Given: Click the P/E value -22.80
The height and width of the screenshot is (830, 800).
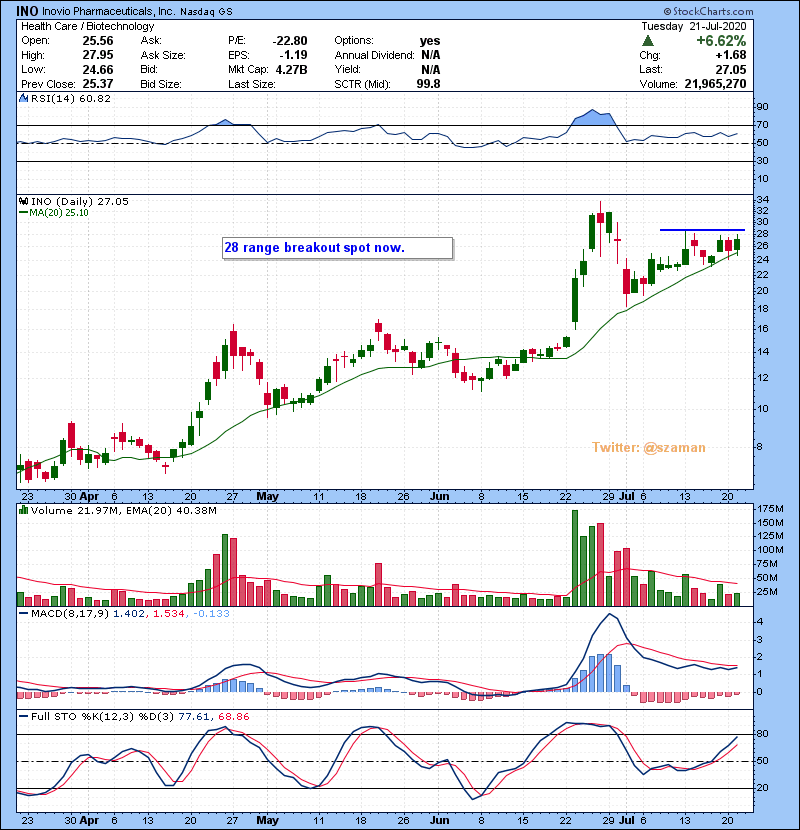Looking at the screenshot, I should pos(290,41).
